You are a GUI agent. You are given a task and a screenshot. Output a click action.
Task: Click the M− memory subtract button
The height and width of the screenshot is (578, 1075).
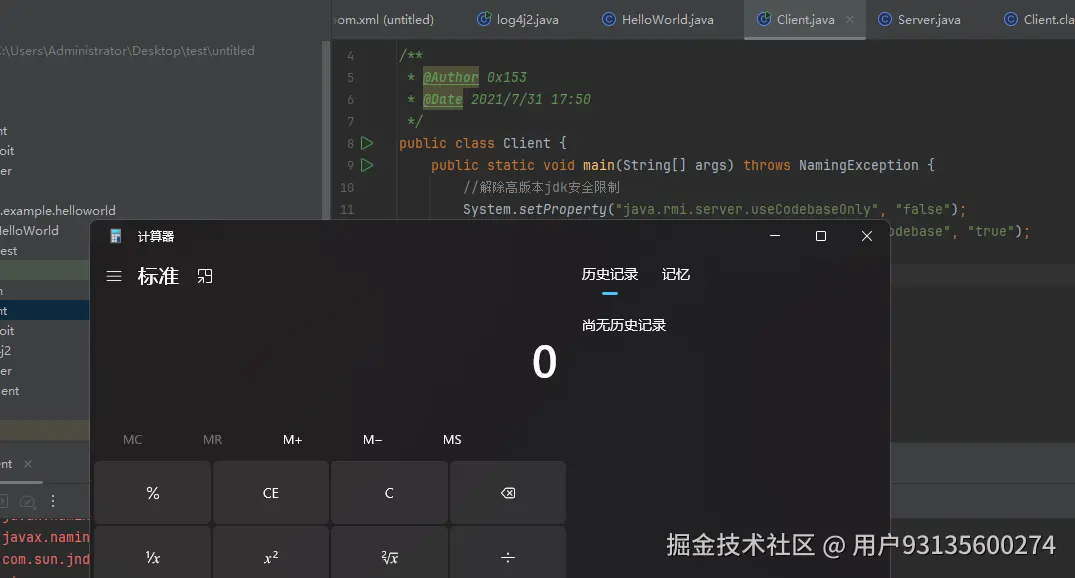point(372,439)
